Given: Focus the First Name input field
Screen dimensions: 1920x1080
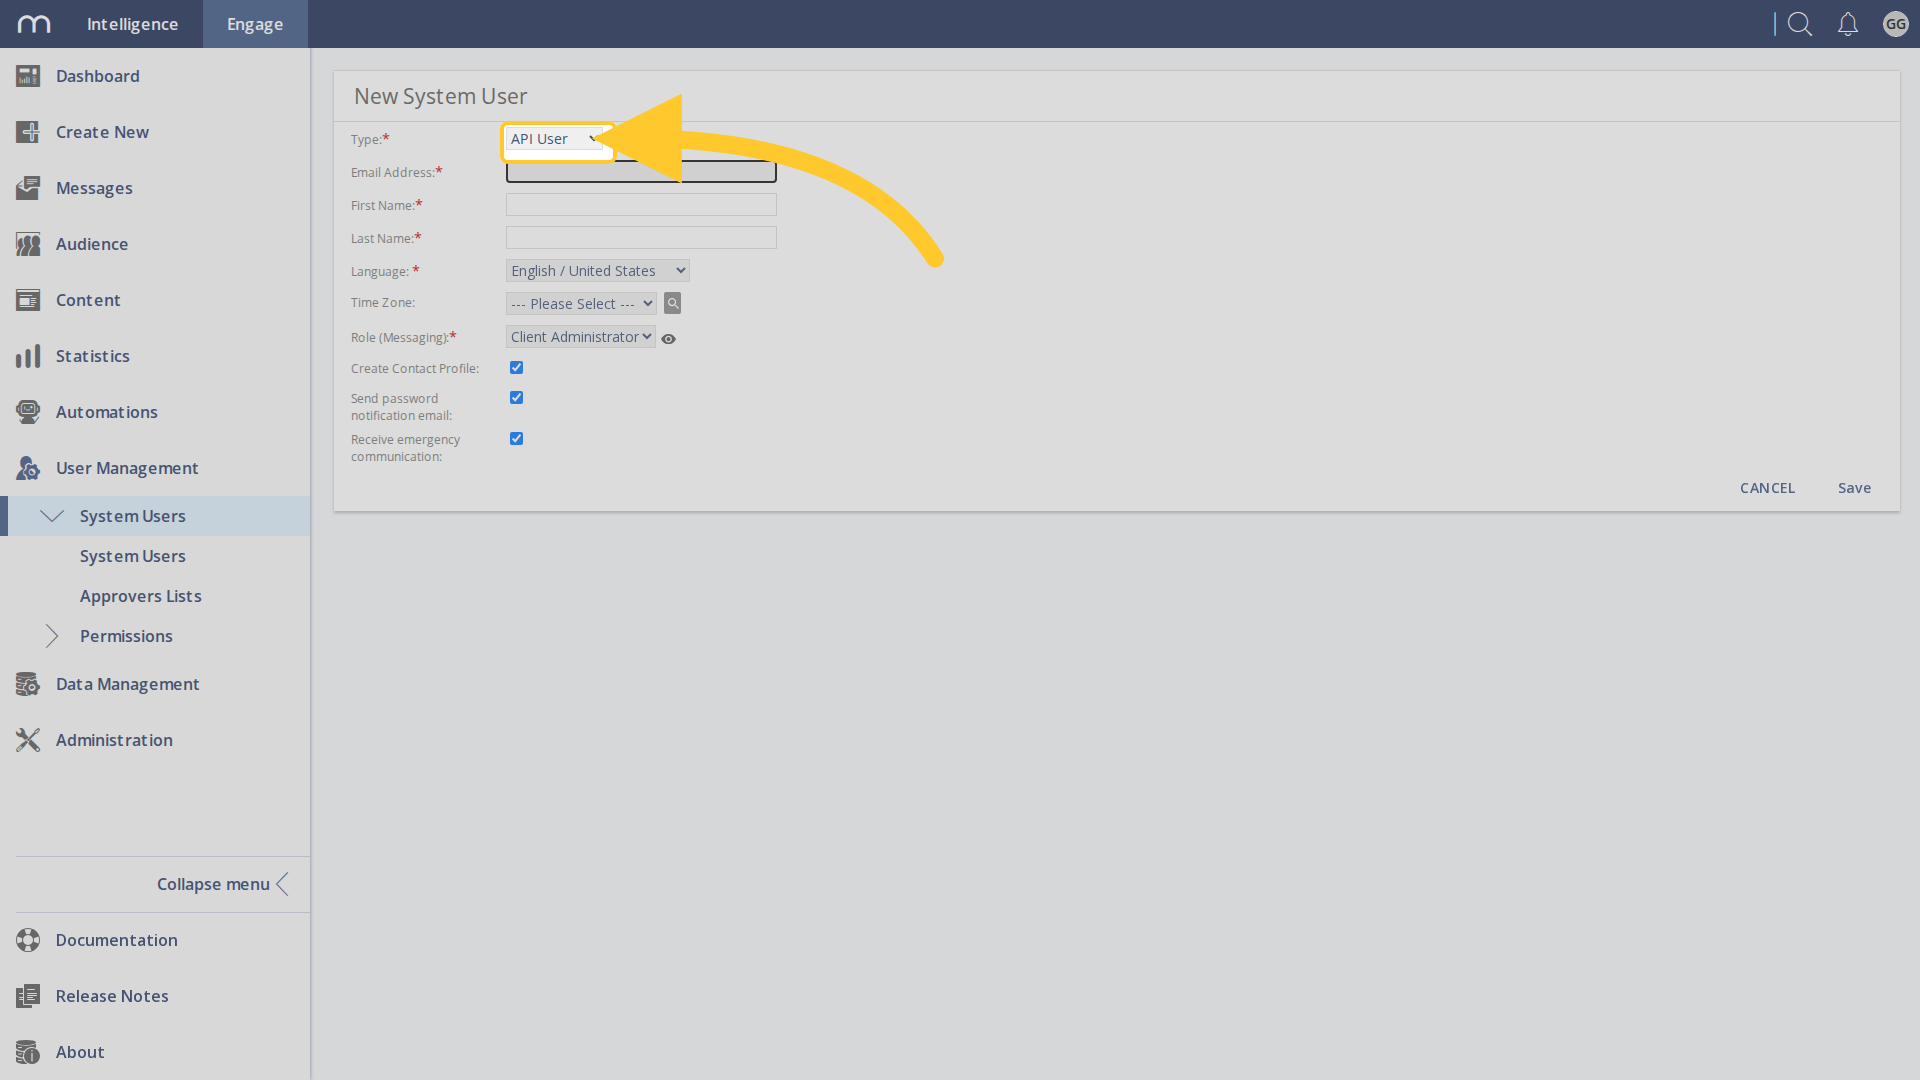Looking at the screenshot, I should (641, 205).
